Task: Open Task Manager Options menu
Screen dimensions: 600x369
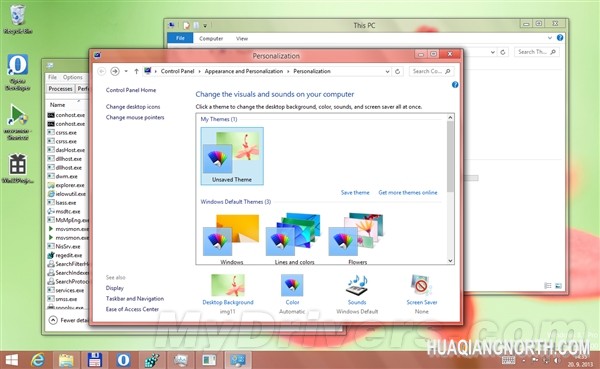Action: tap(73, 77)
